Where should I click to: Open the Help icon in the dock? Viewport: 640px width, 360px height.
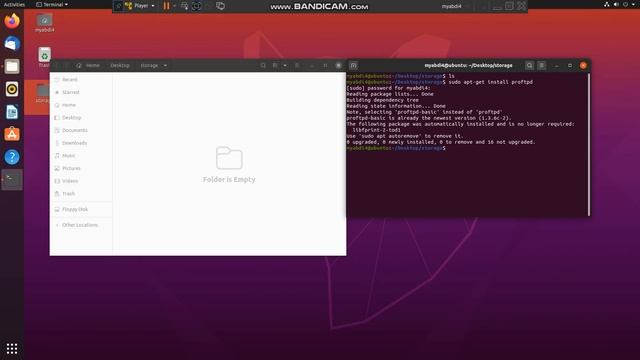pyautogui.click(x=12, y=157)
